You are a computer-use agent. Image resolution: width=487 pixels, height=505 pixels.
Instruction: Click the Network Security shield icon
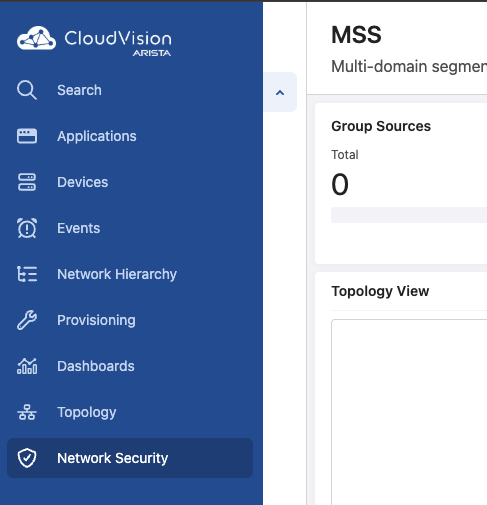(x=27, y=458)
